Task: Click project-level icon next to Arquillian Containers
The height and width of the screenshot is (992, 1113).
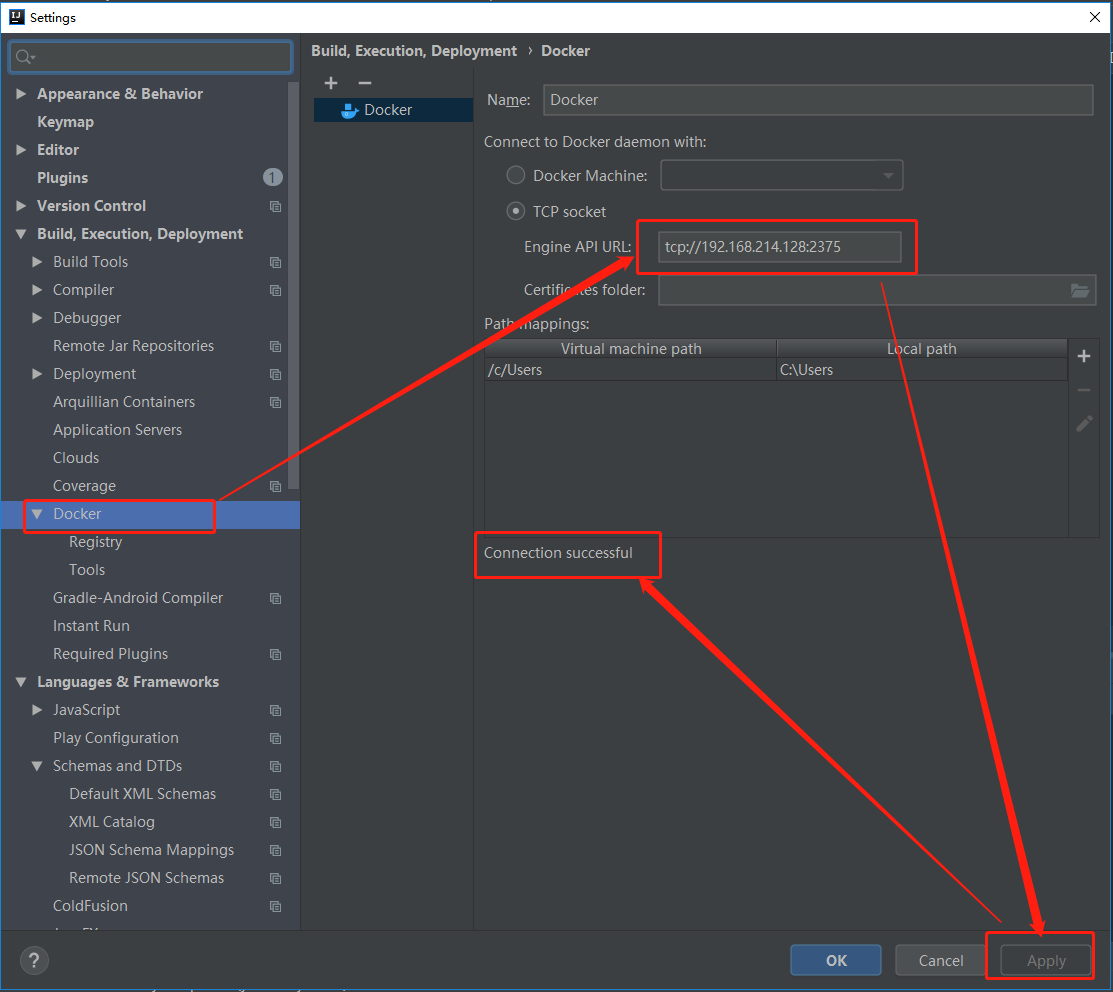Action: (x=275, y=402)
